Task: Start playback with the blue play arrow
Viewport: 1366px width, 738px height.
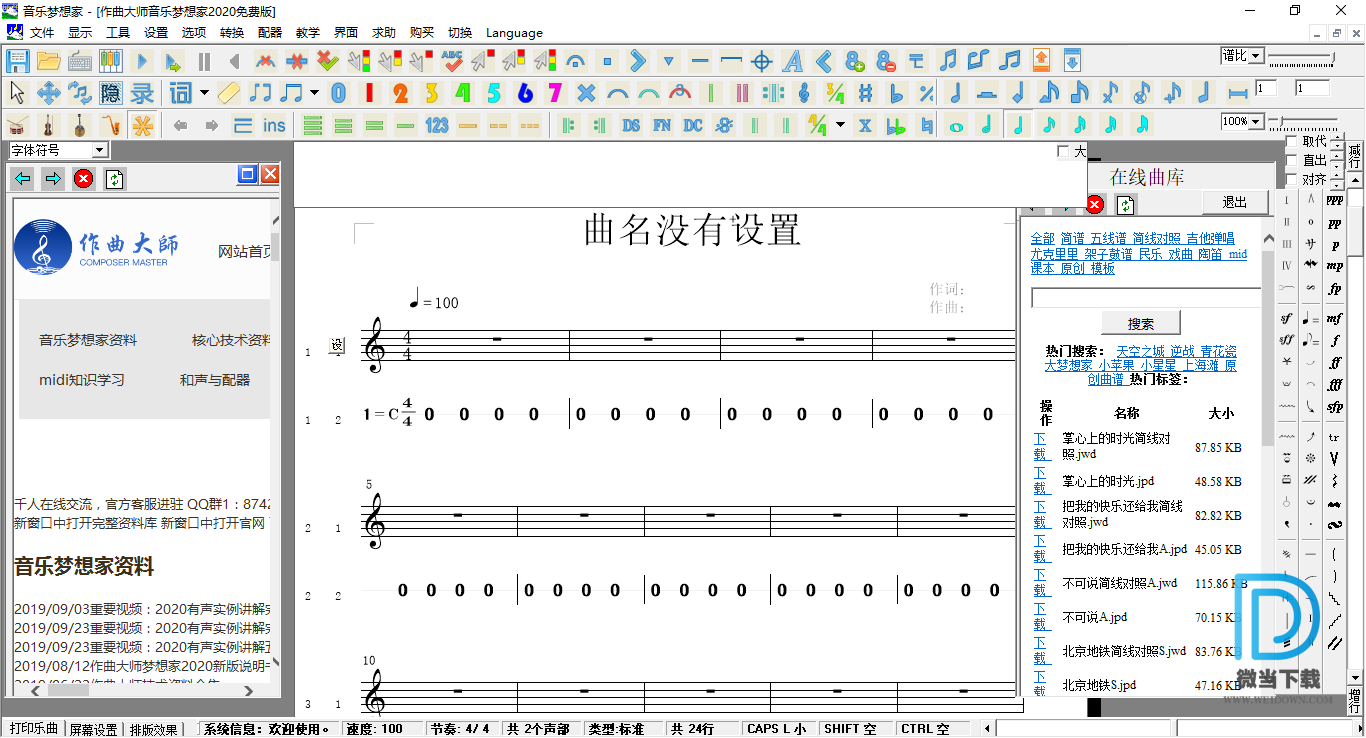Action: 142,61
